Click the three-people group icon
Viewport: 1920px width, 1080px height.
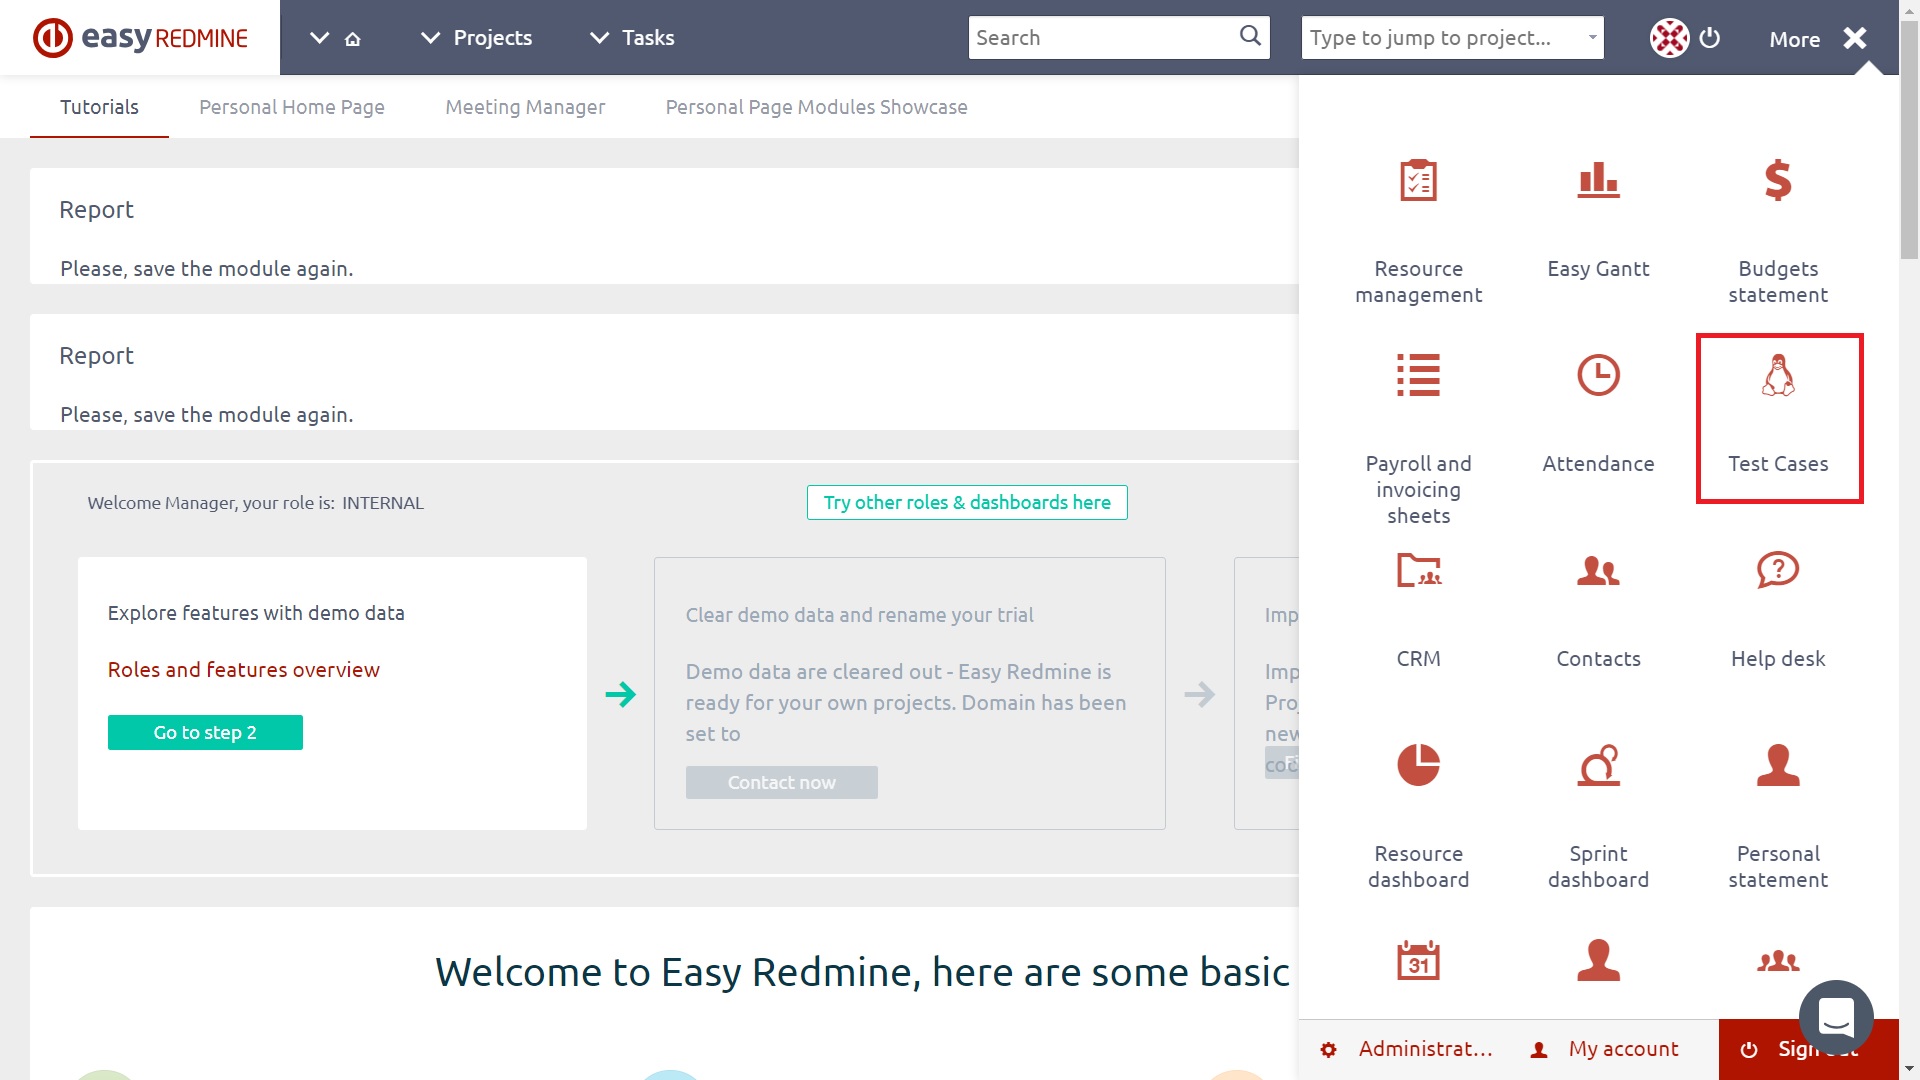[1778, 960]
